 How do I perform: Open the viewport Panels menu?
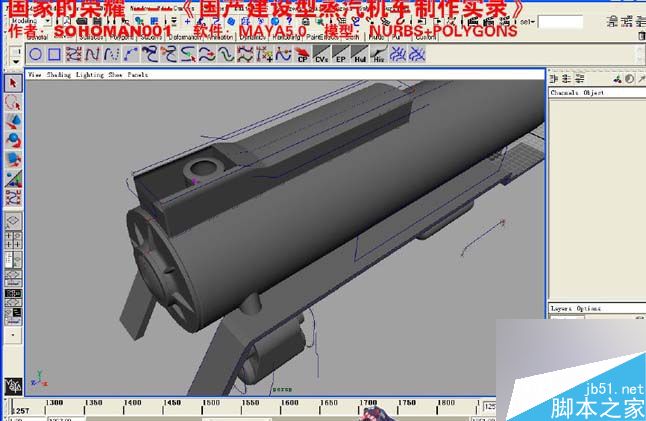(x=138, y=75)
